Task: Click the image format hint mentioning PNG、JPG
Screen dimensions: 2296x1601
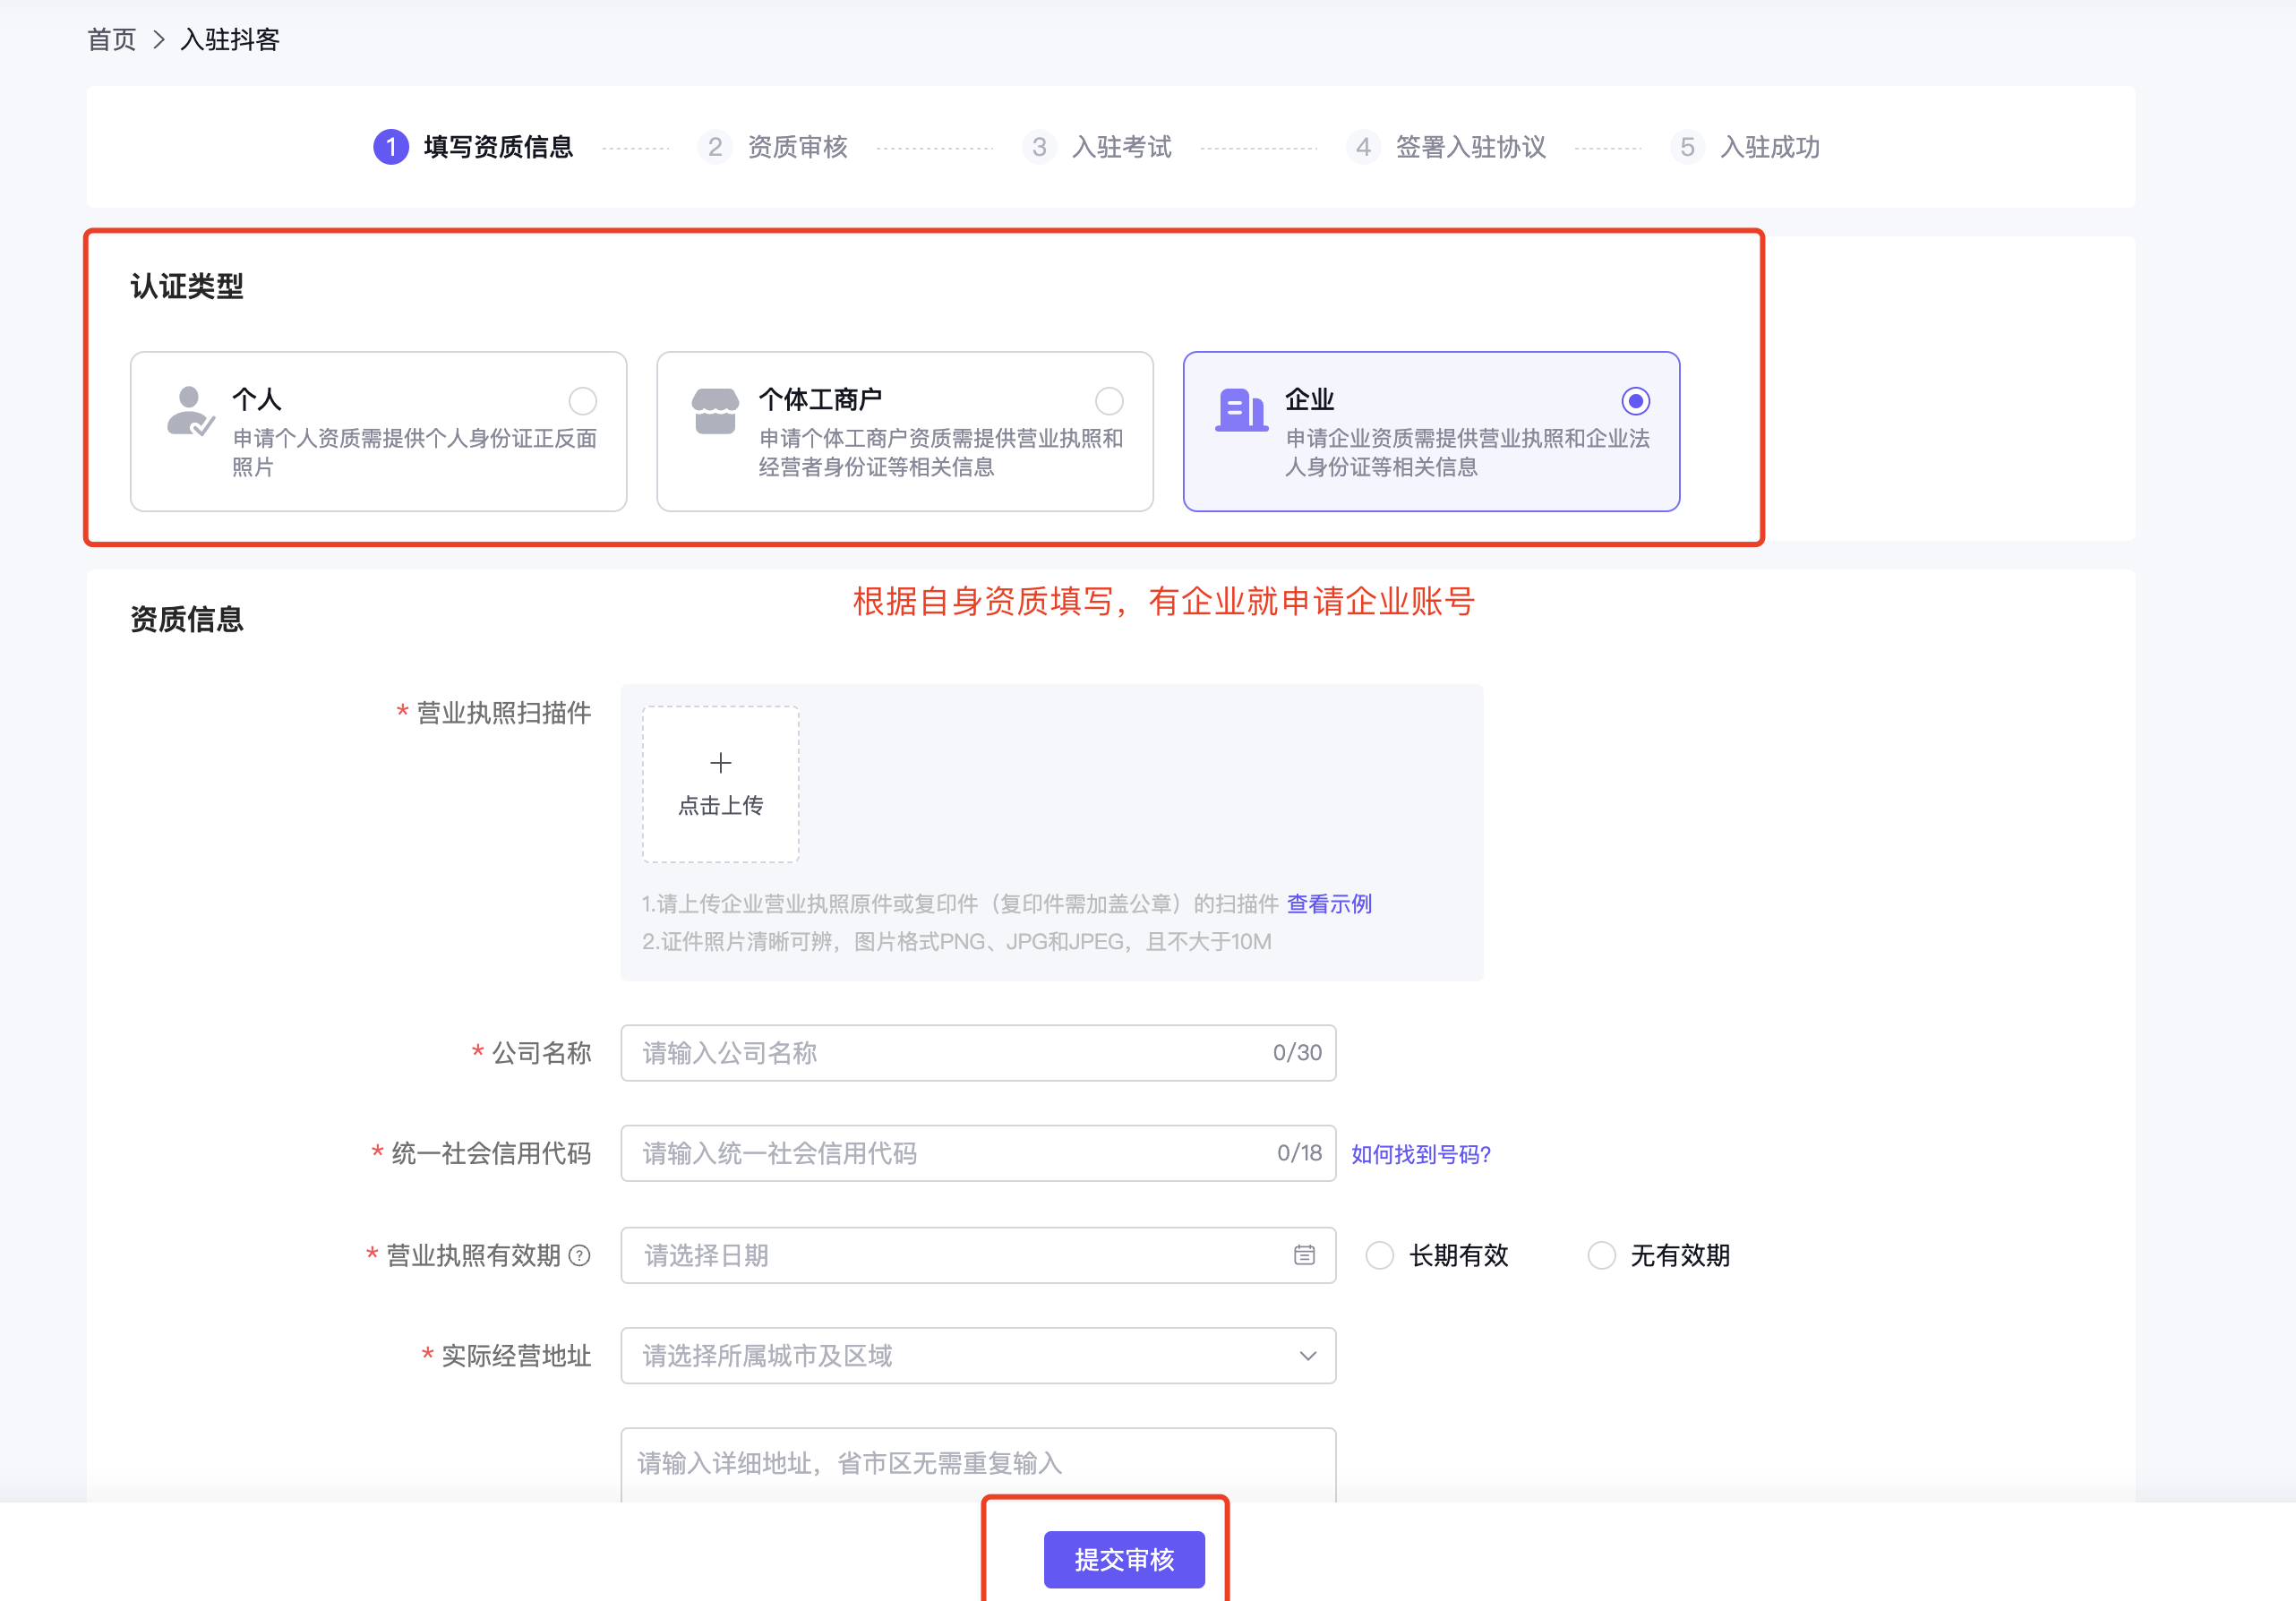Action: pos(956,942)
